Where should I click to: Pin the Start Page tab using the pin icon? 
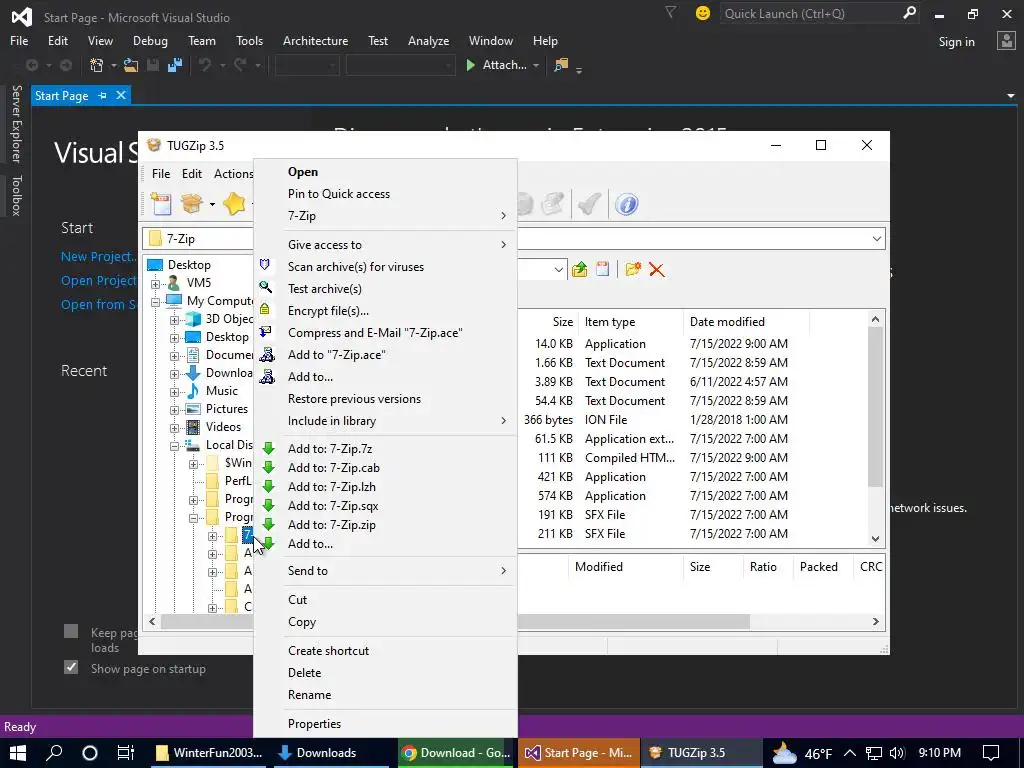[x=102, y=95]
